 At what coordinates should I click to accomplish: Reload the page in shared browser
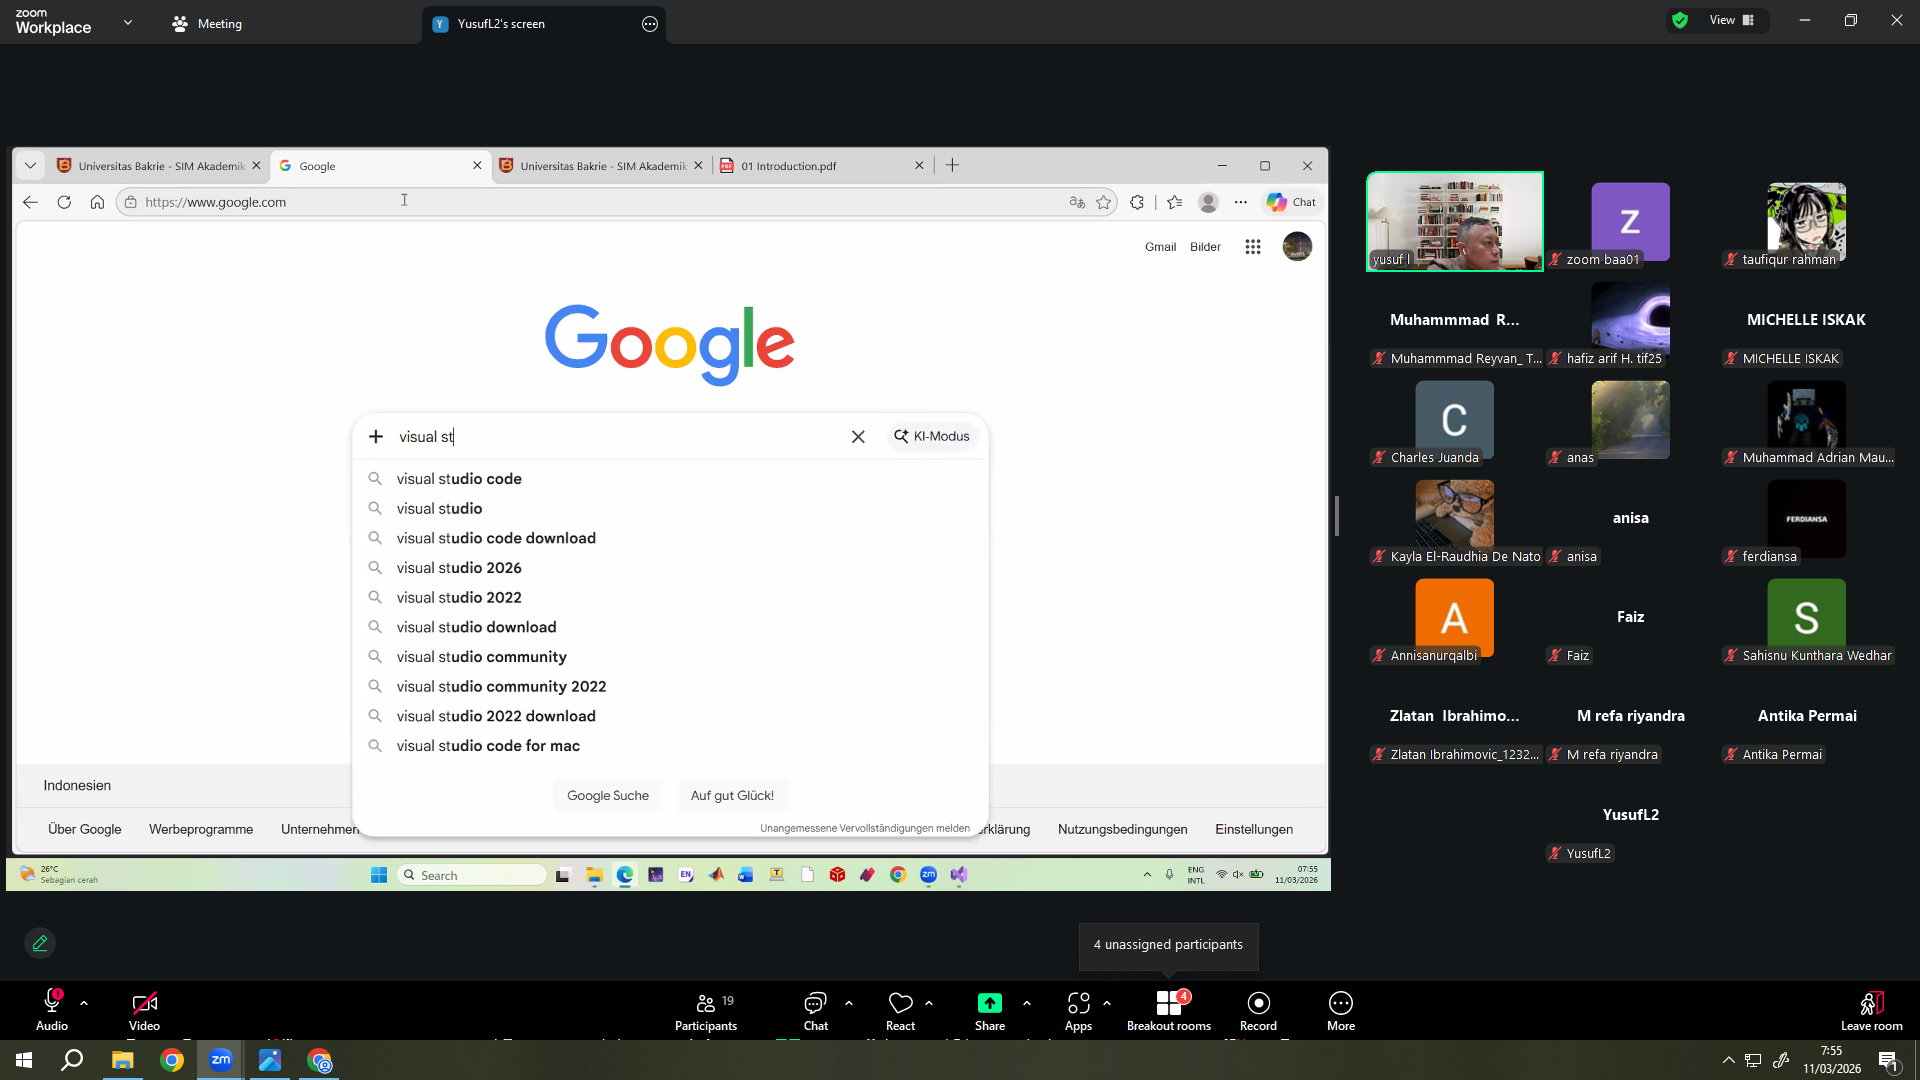click(64, 202)
